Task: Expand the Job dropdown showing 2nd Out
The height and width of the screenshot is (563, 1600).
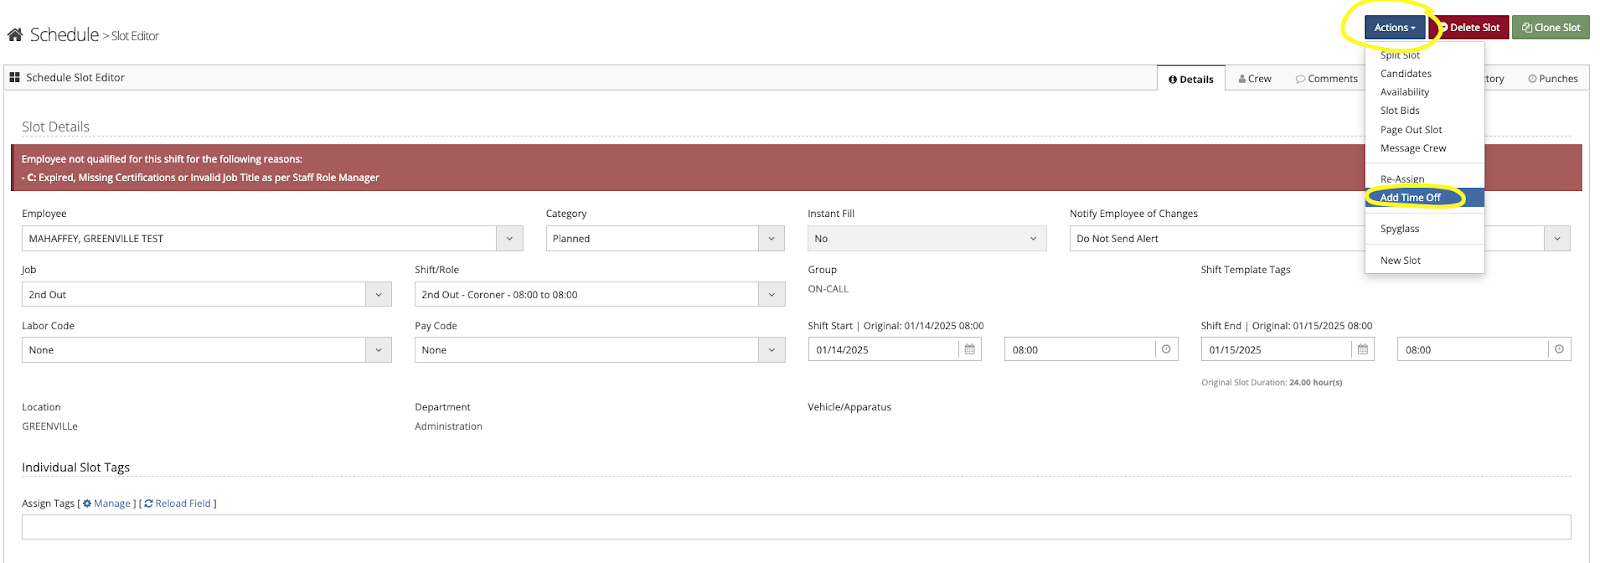Action: click(378, 294)
